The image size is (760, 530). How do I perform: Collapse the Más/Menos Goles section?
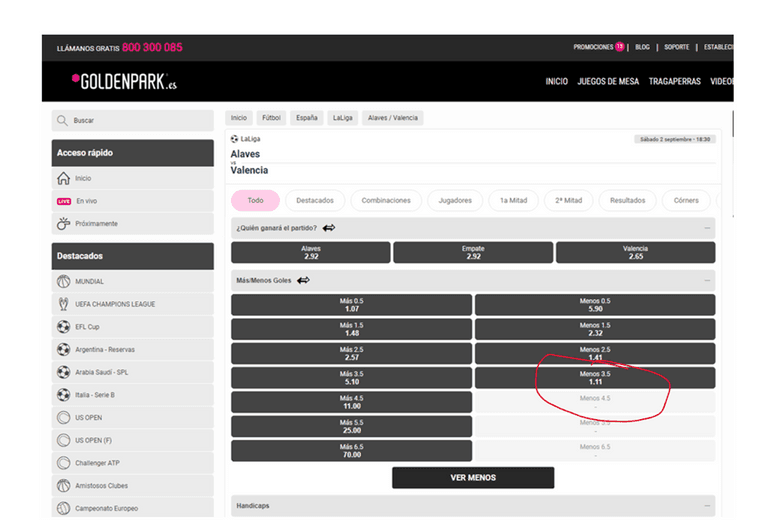(707, 280)
